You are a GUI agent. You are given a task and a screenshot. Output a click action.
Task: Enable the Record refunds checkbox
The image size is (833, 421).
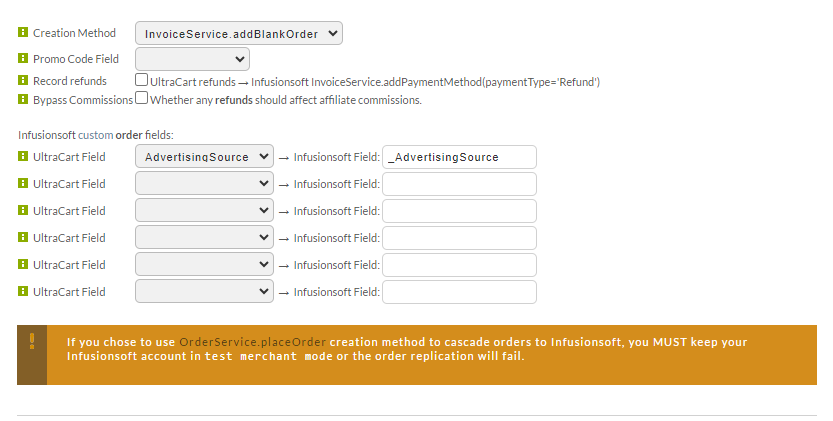pyautogui.click(x=141, y=80)
